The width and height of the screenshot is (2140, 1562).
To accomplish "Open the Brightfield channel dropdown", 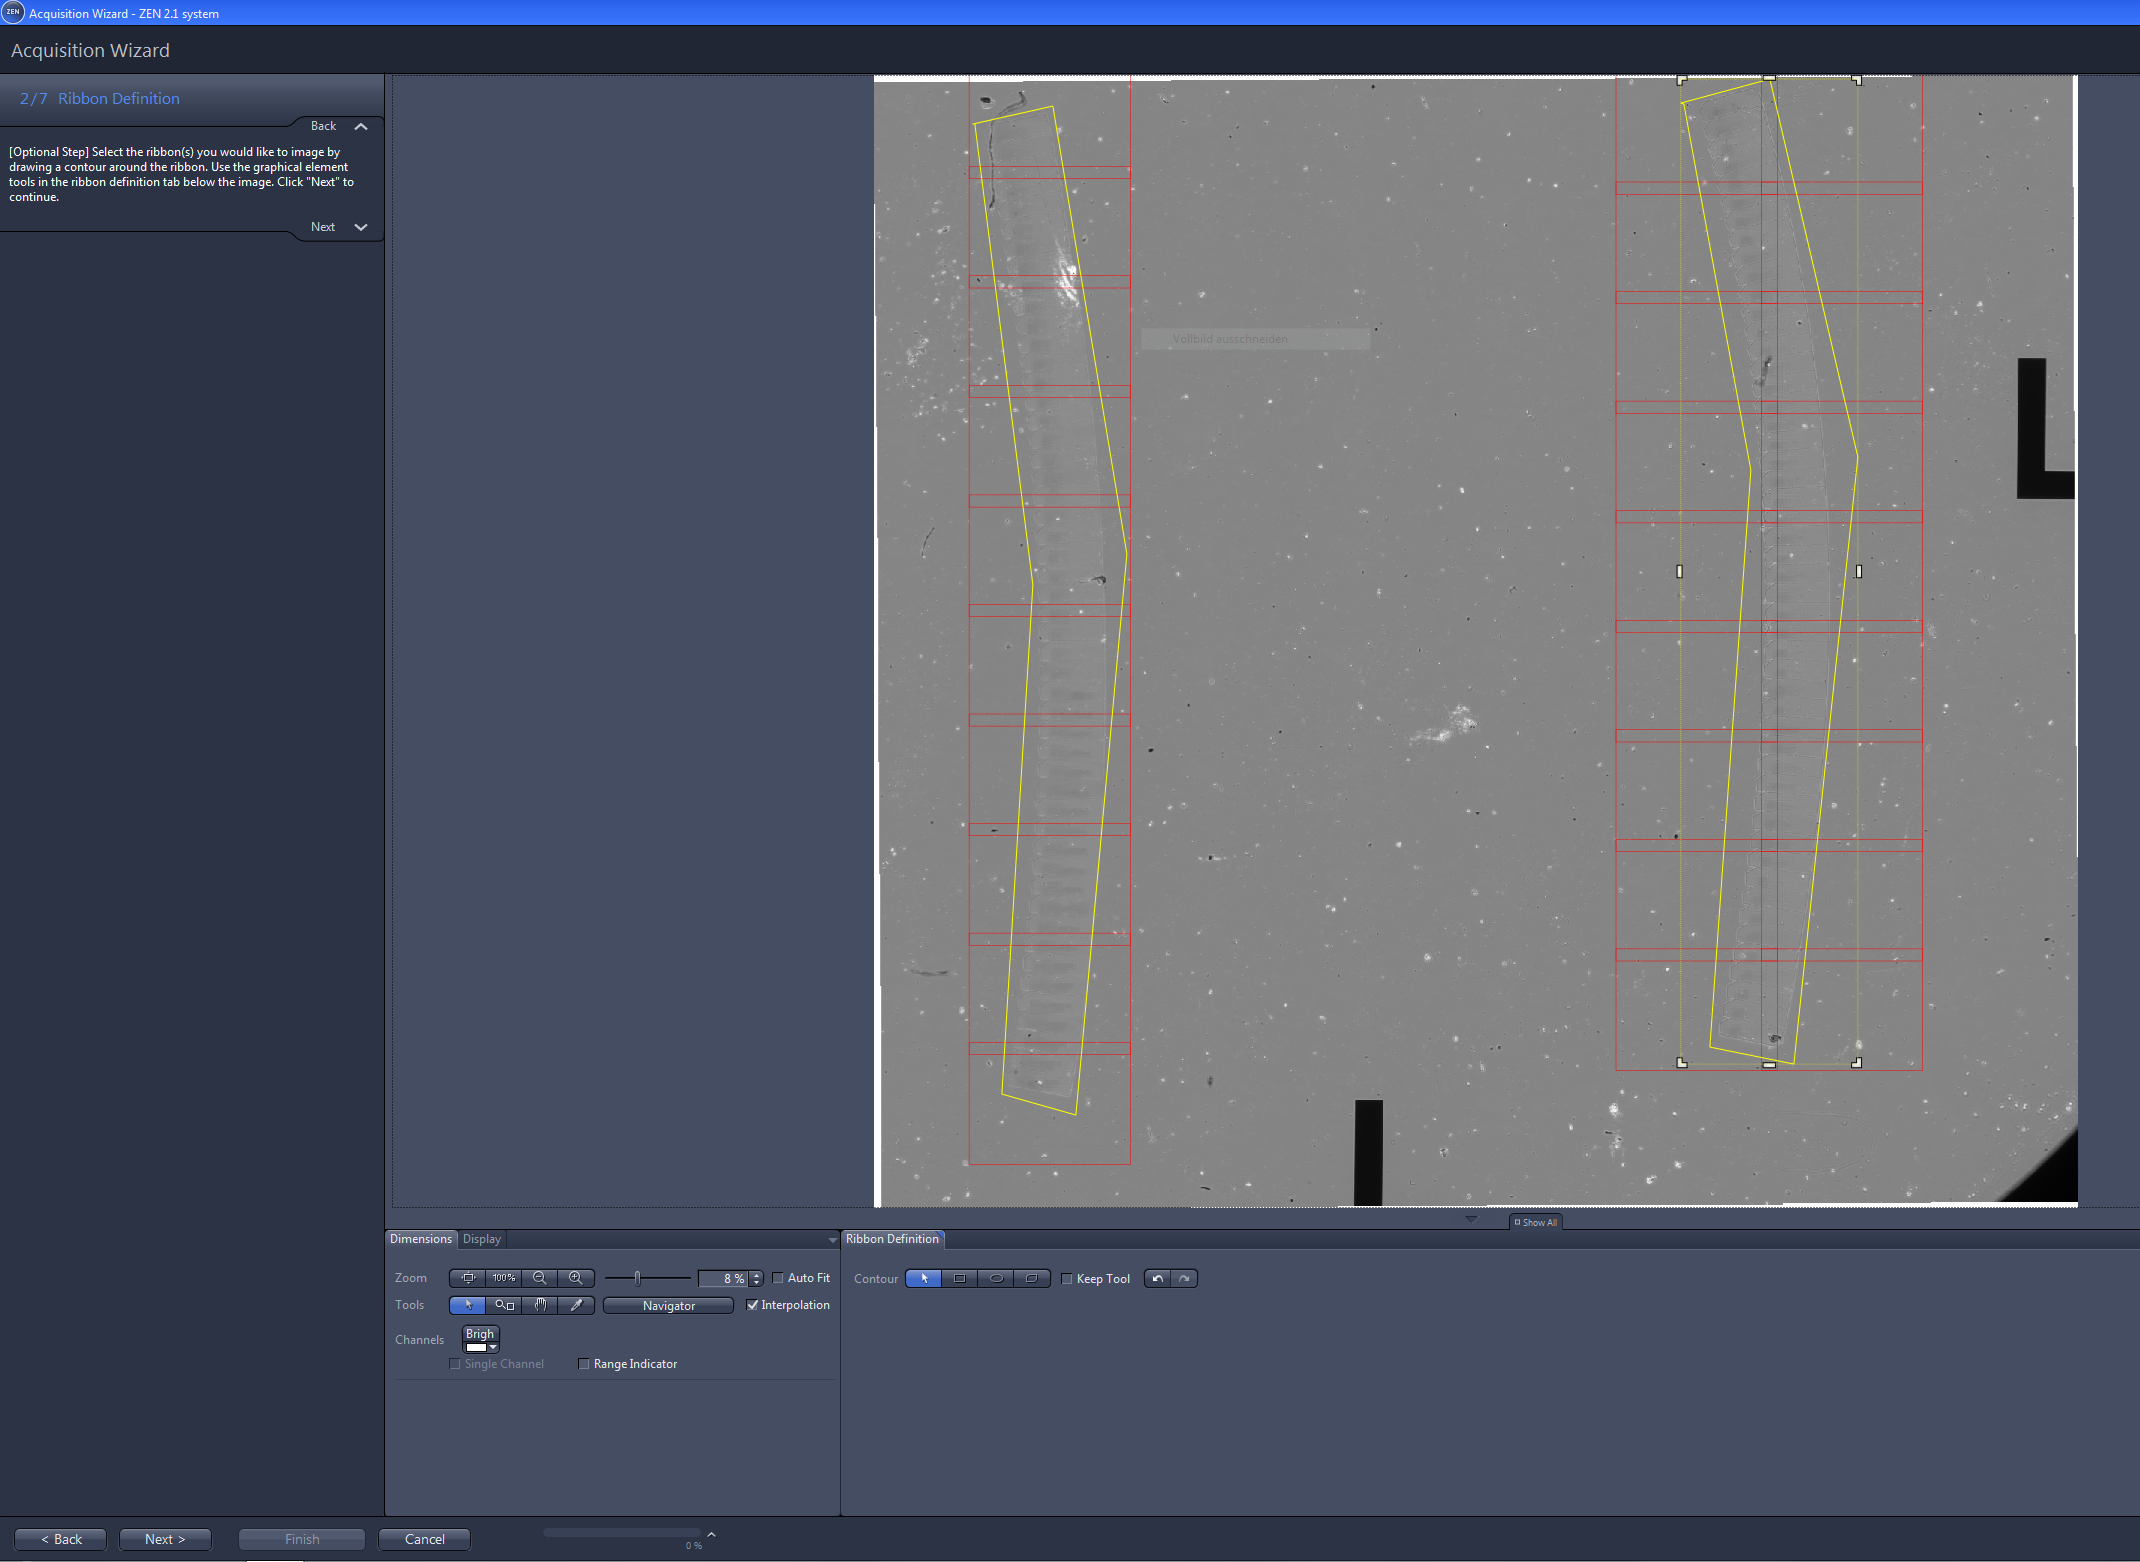I will [x=492, y=1346].
